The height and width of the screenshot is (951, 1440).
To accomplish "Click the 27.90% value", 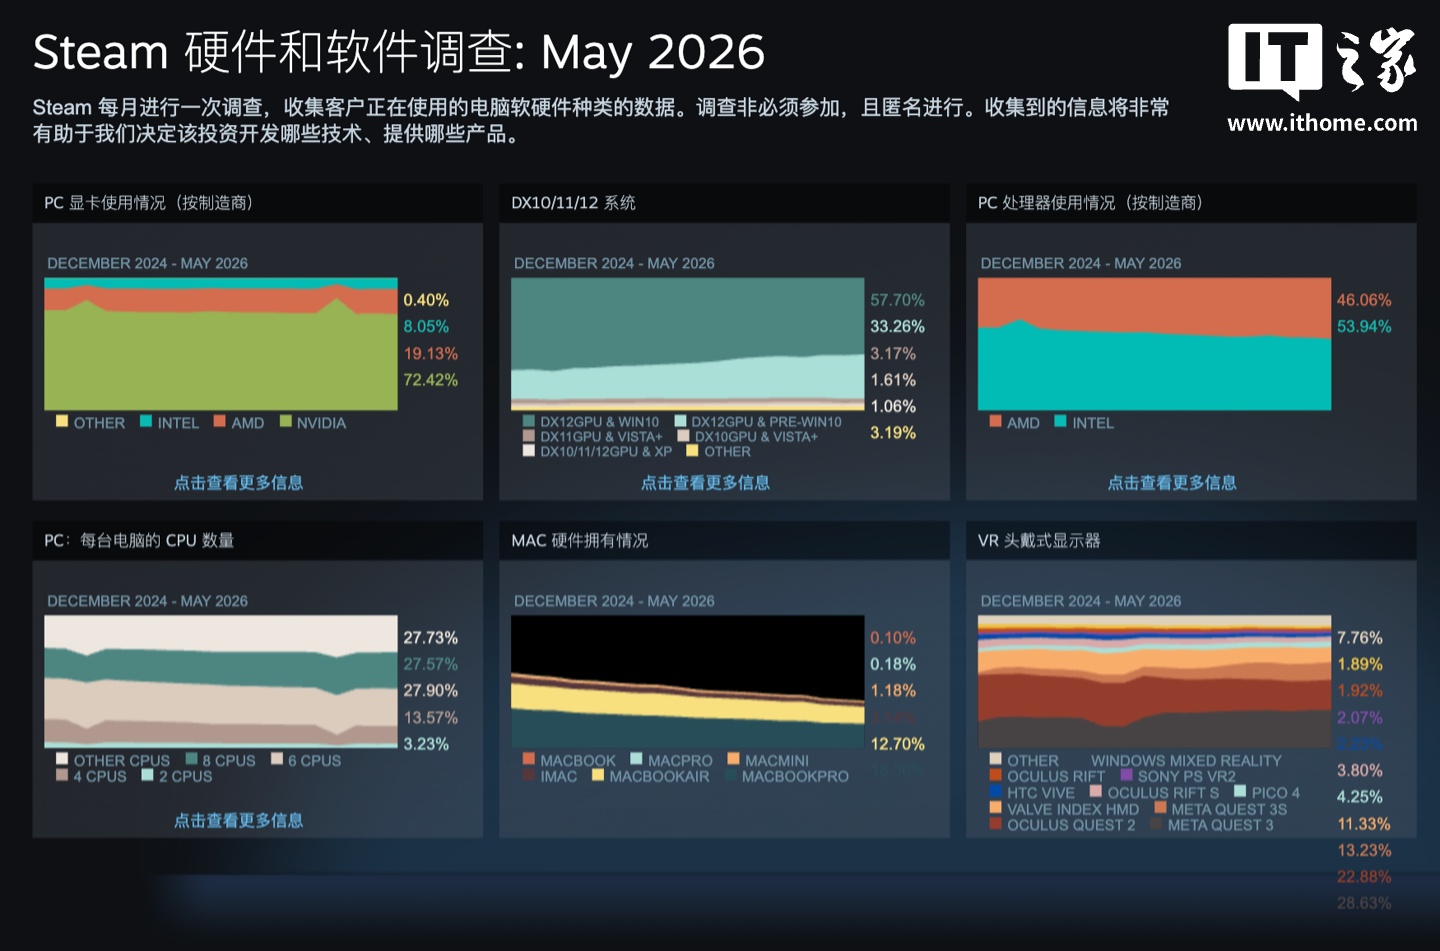I will 431,691.
